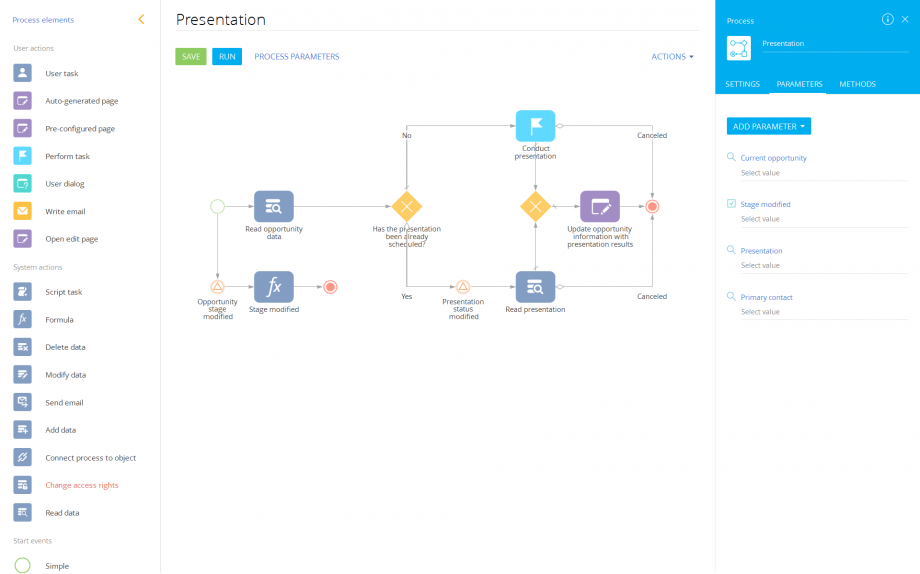920x574 pixels.
Task: Click the 'Presentation' diagram title
Action: (x=221, y=19)
